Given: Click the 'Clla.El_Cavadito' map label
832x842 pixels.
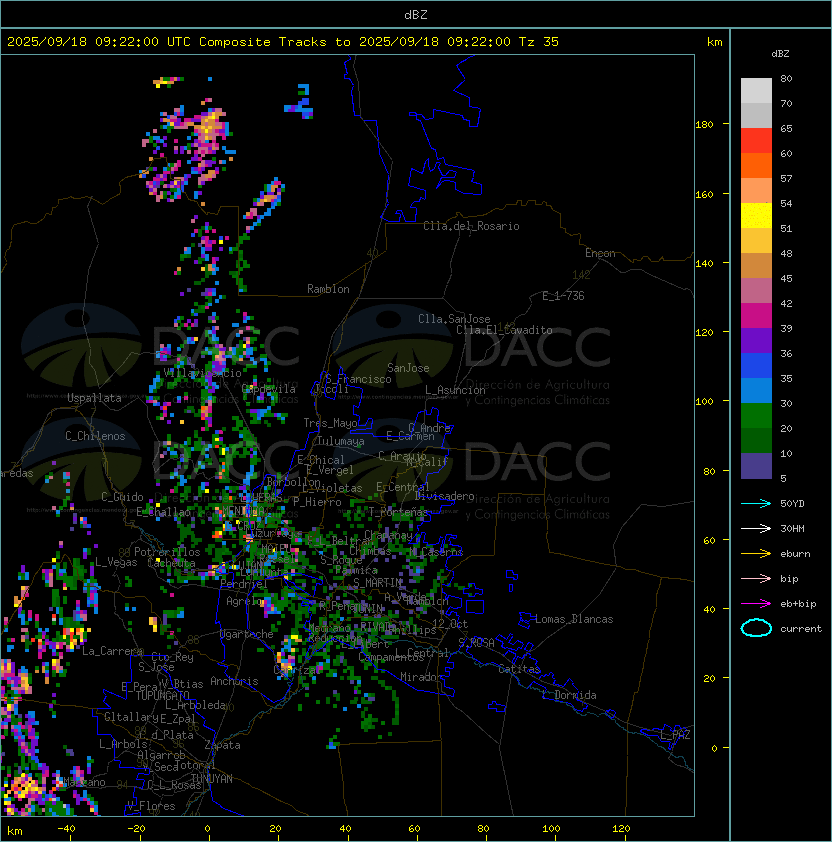Looking at the screenshot, I should point(504,330).
